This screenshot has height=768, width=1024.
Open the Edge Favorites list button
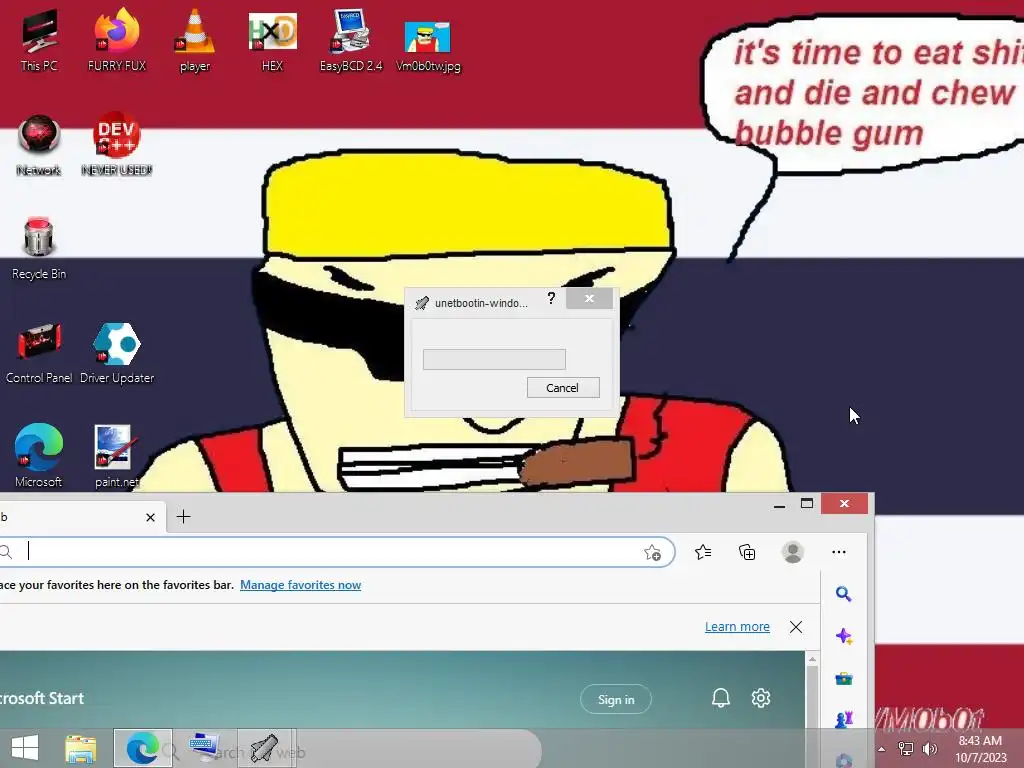coord(703,552)
